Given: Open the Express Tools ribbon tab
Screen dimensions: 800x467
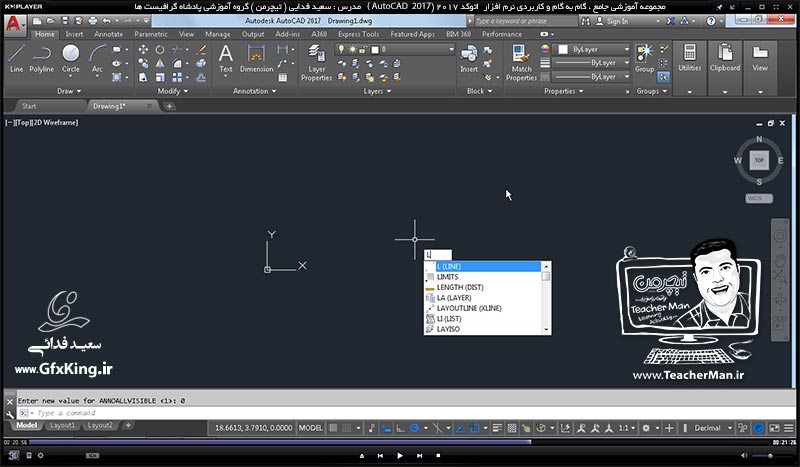Looking at the screenshot, I should [358, 34].
